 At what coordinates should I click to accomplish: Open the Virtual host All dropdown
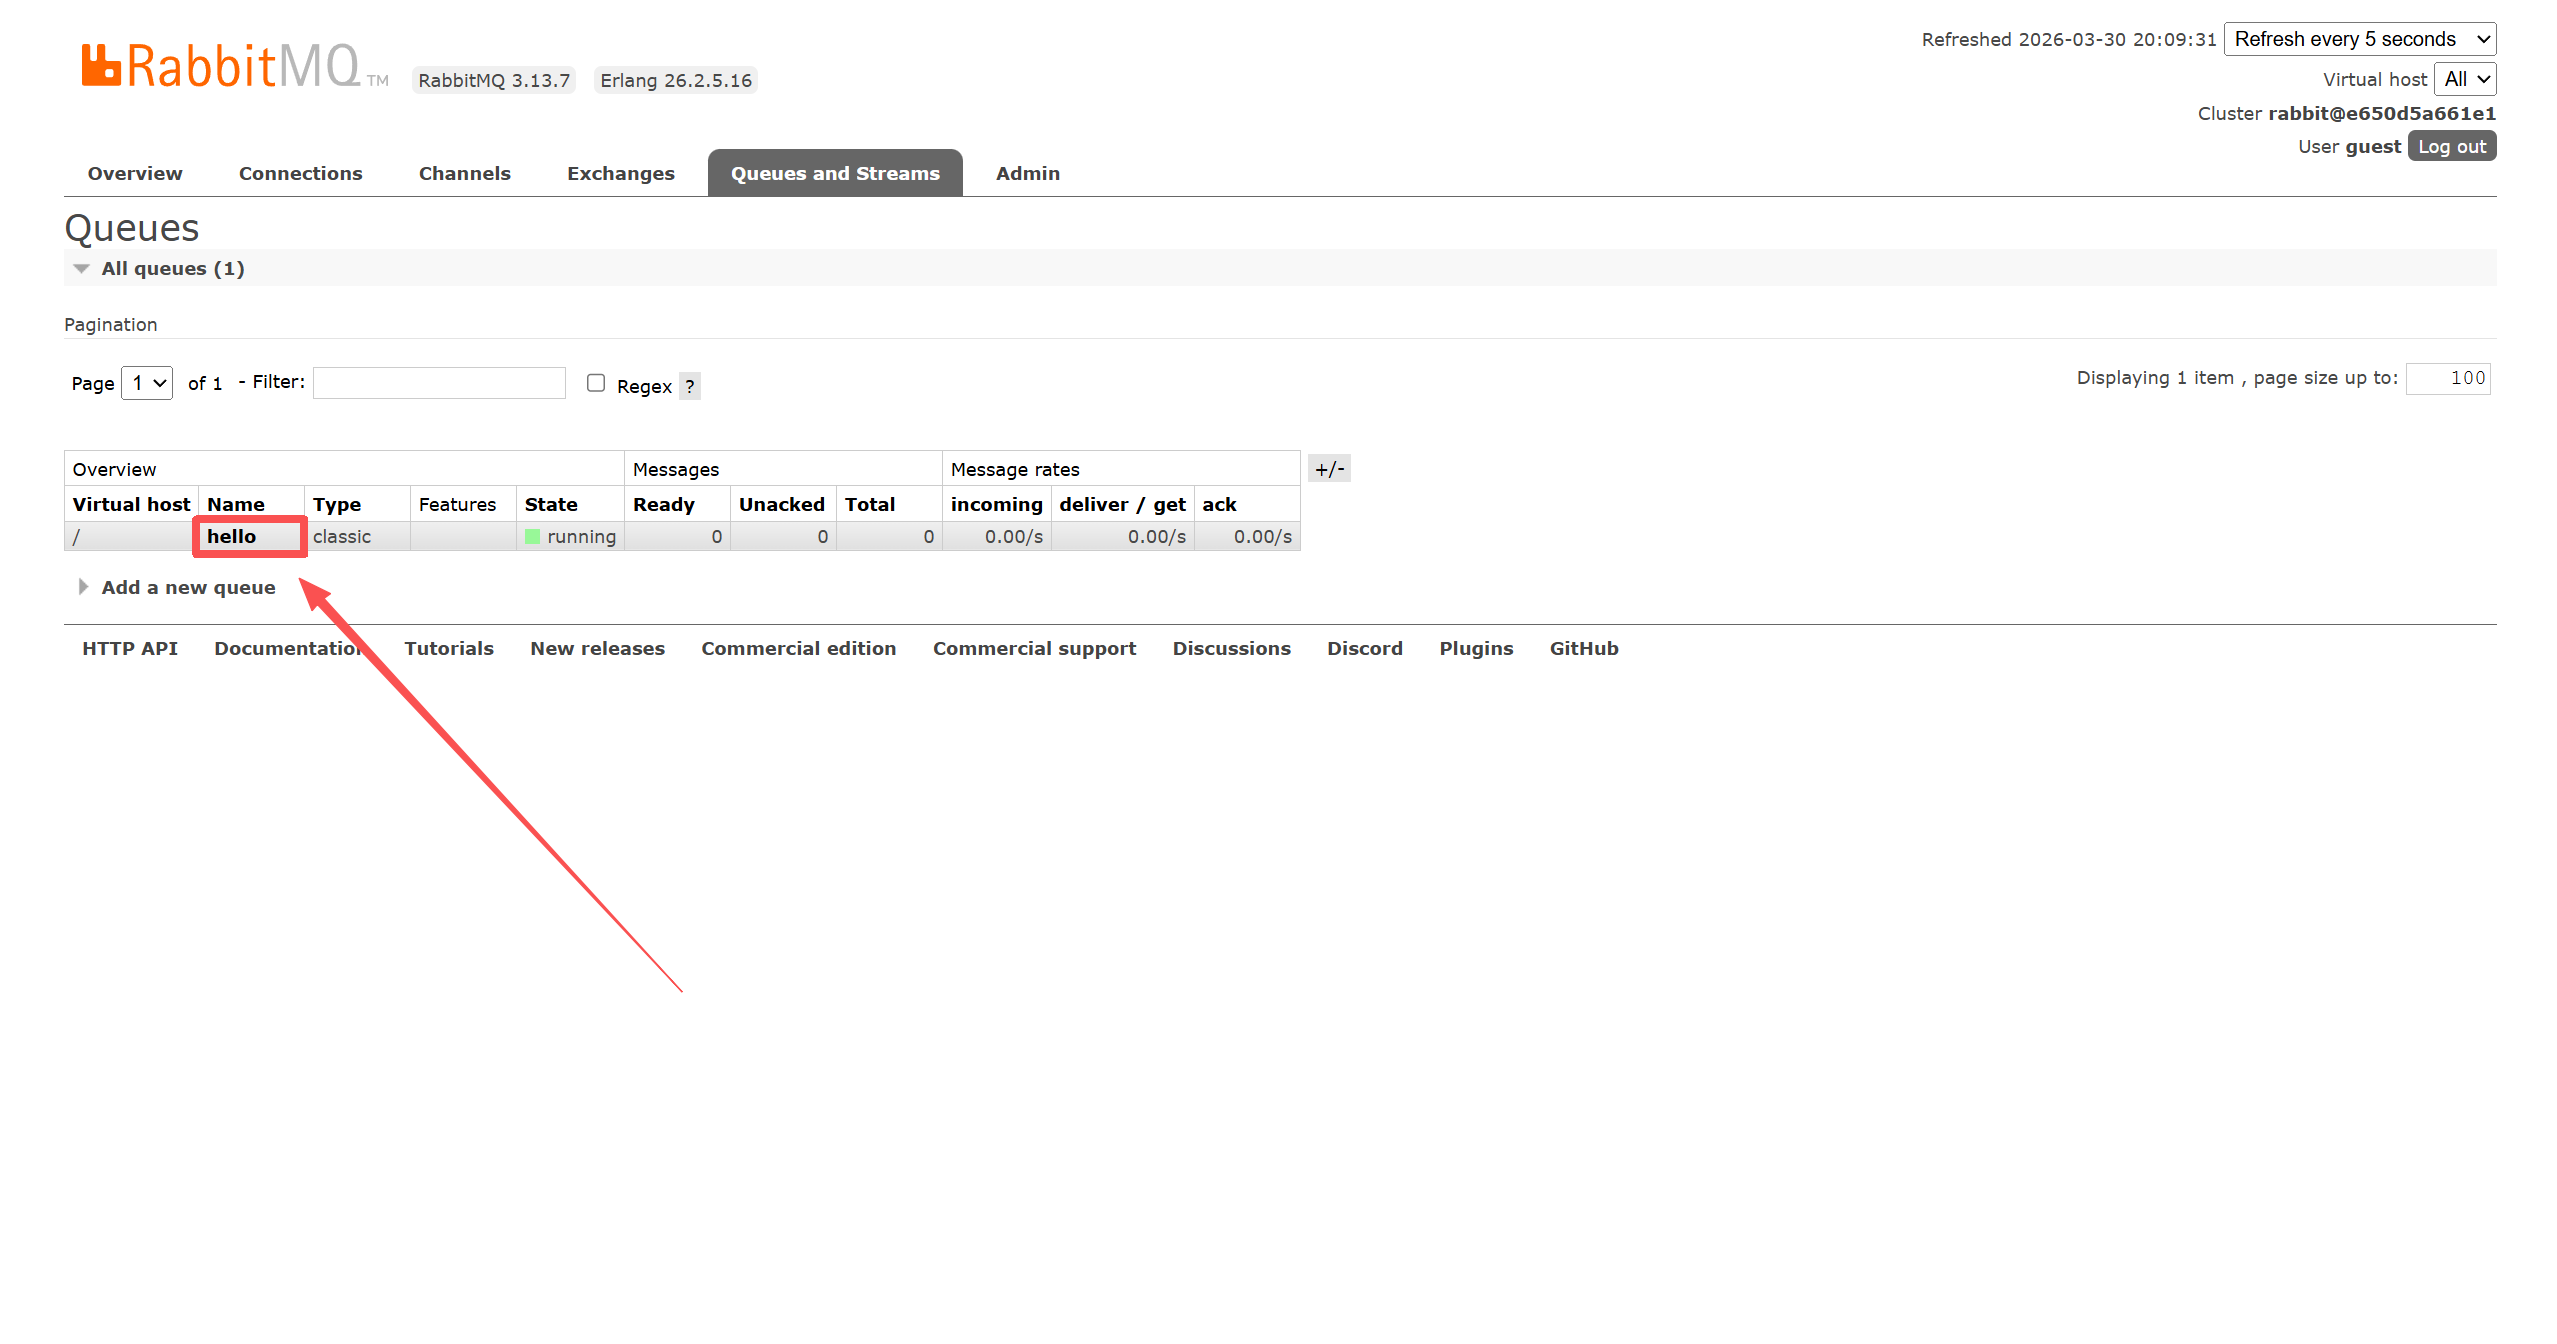coord(2465,79)
